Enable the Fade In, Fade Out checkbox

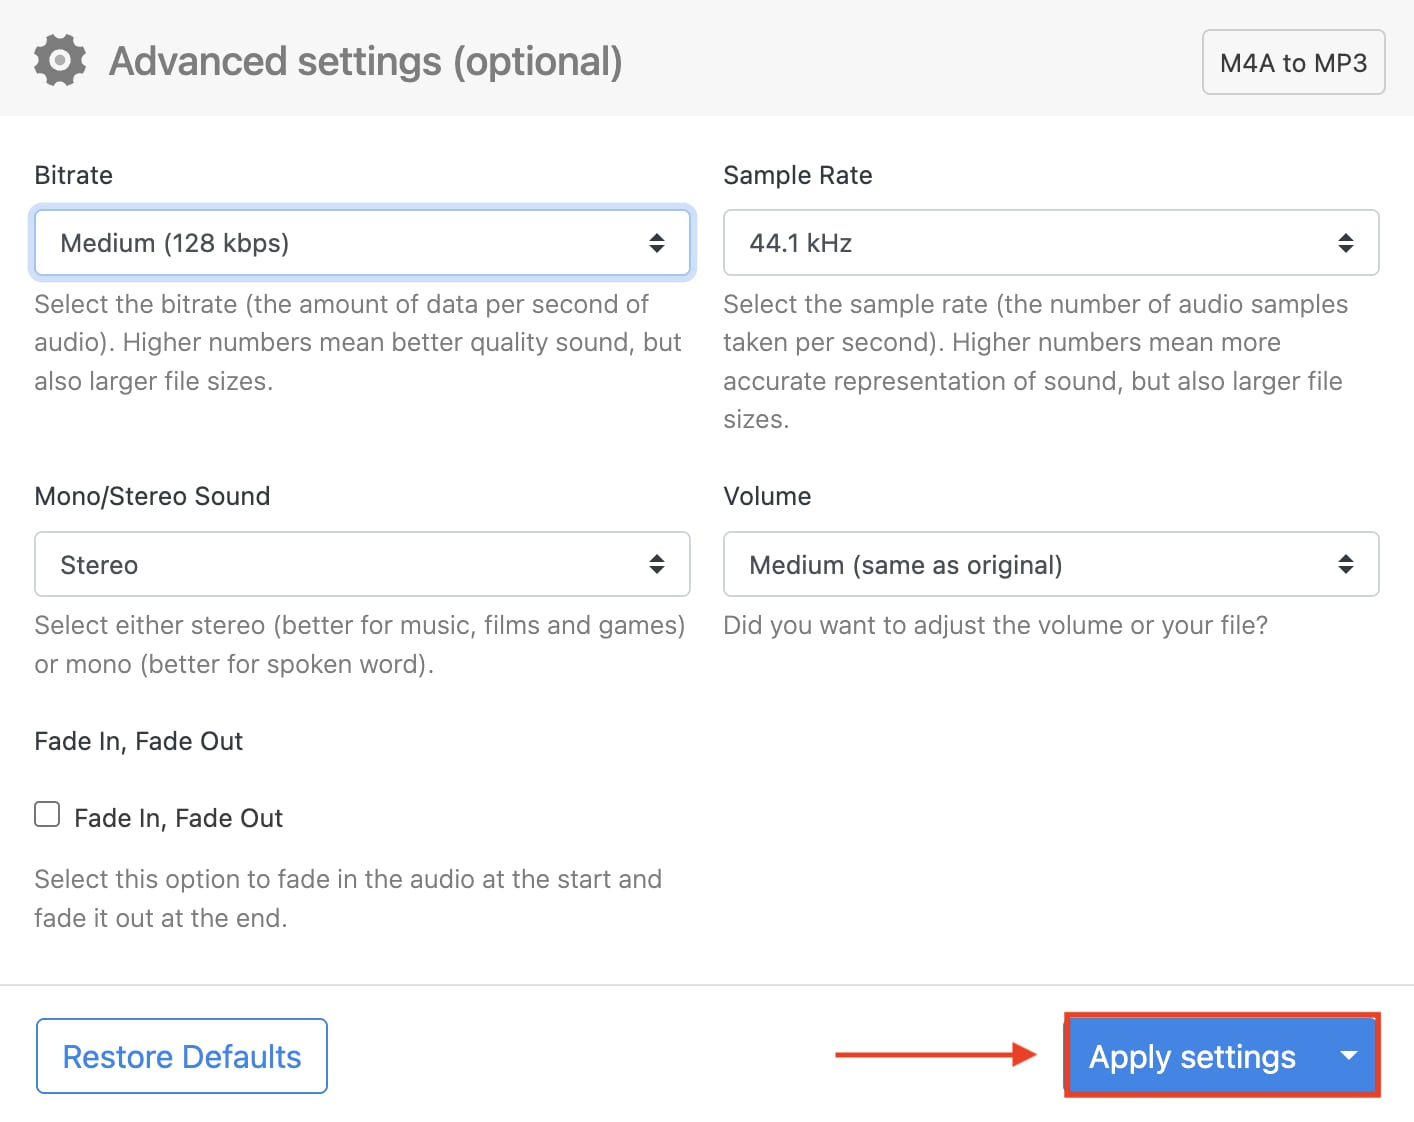pyautogui.click(x=47, y=814)
